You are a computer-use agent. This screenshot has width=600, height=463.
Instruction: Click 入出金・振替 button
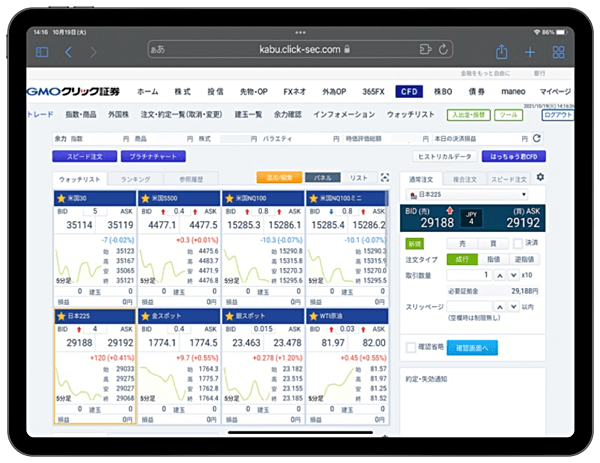tap(469, 115)
